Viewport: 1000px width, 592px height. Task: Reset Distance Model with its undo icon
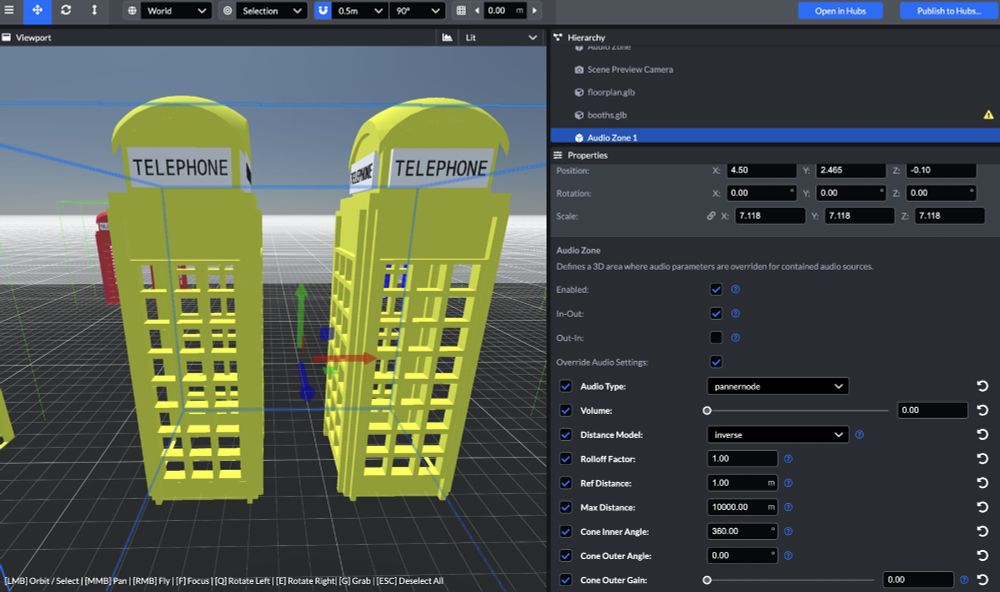tap(983, 434)
